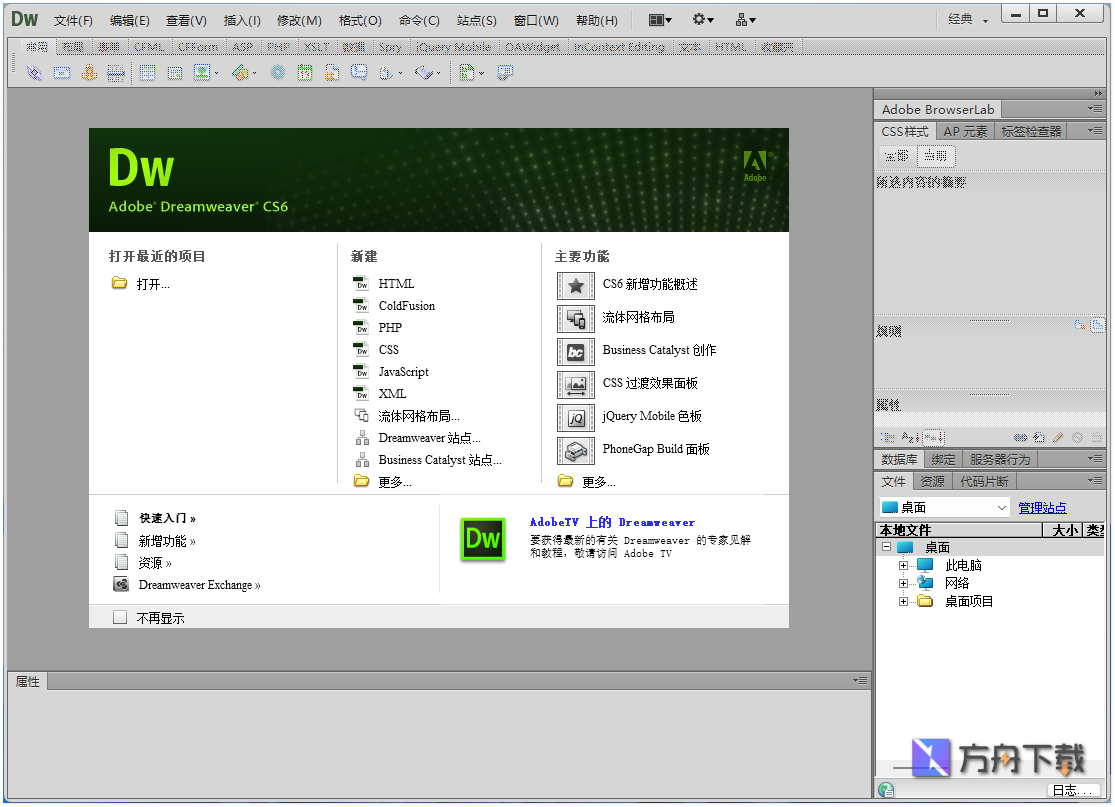Select the 资源 panel tab
The height and width of the screenshot is (807, 1115).
pos(932,481)
